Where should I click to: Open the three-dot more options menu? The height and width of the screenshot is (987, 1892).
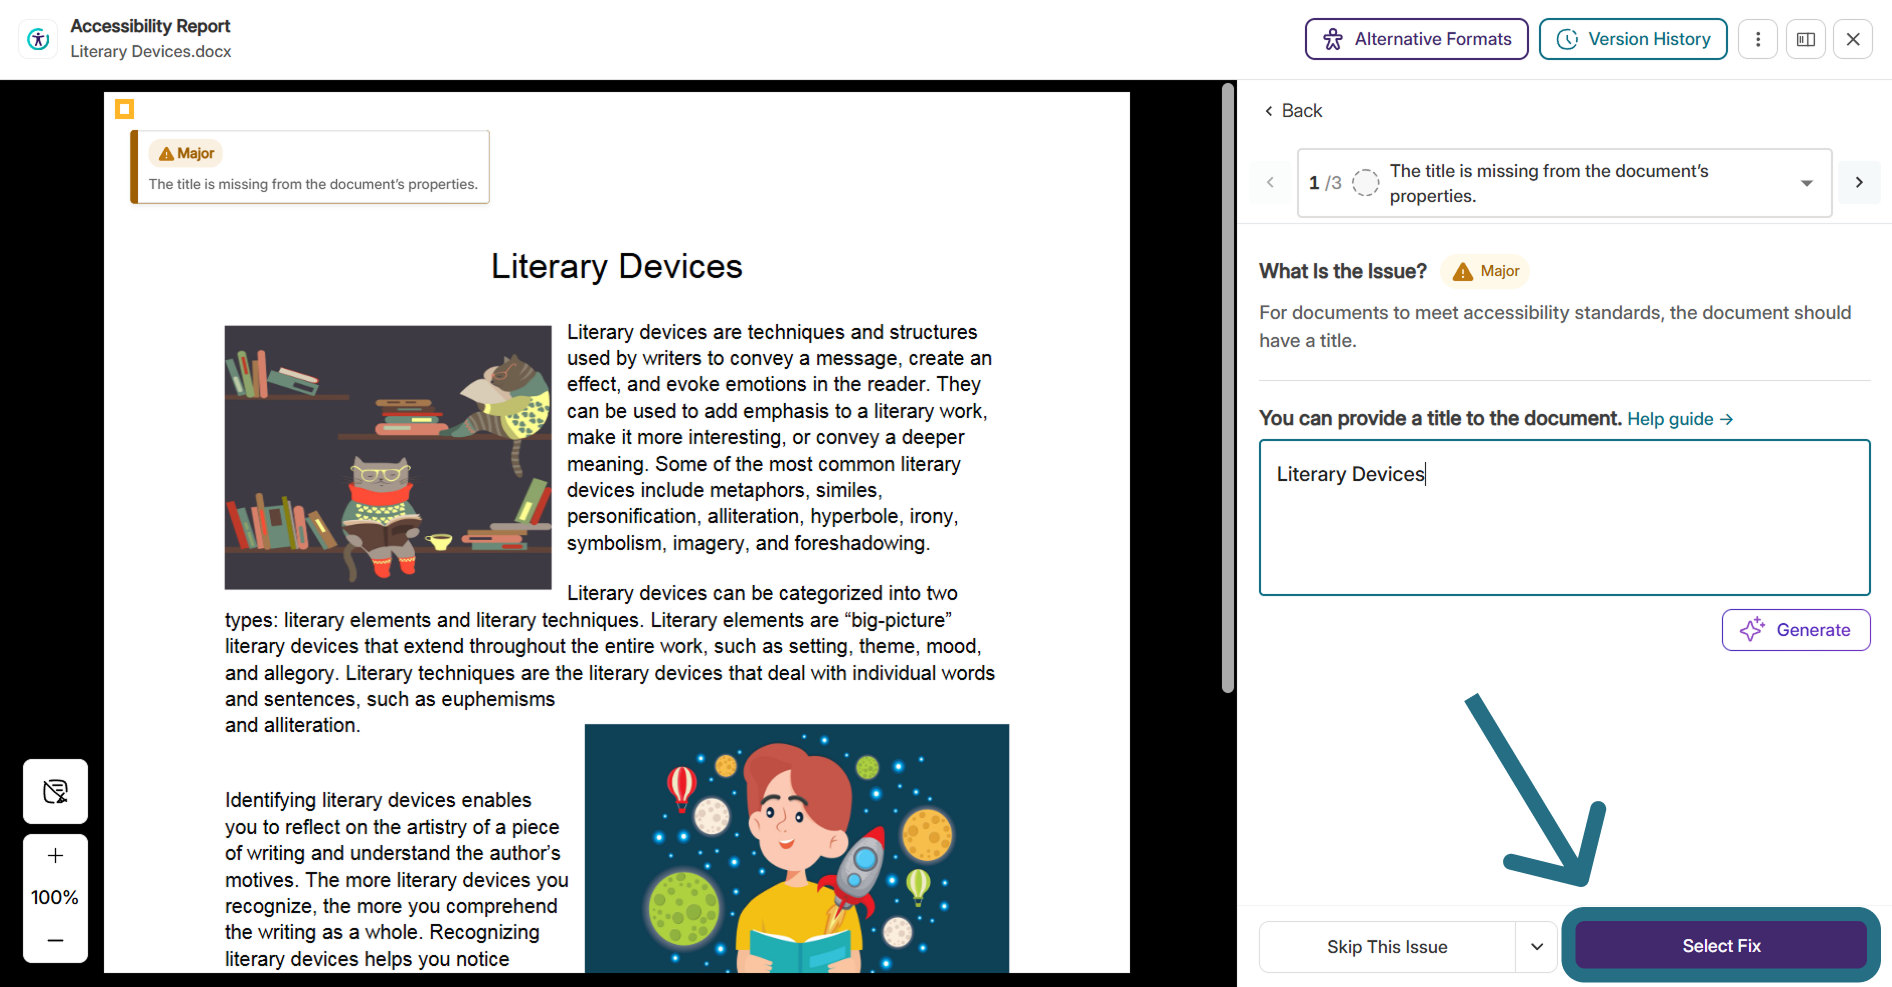[x=1757, y=39]
